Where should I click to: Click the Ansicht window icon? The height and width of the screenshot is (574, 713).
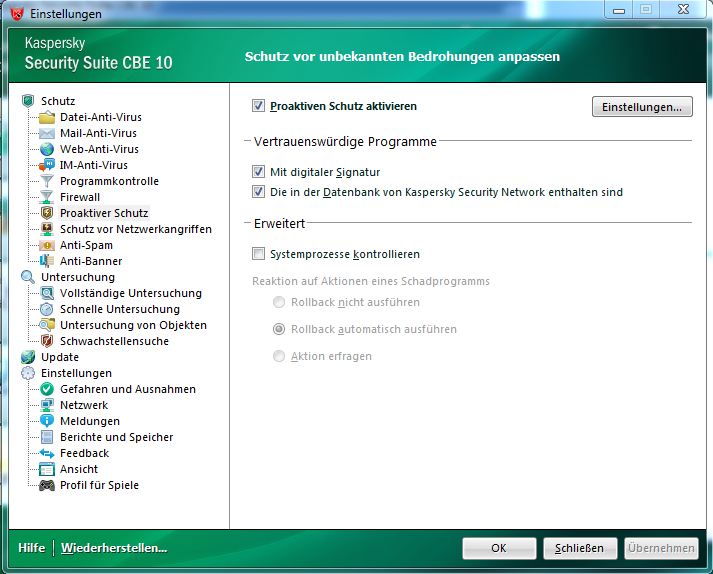click(47, 469)
